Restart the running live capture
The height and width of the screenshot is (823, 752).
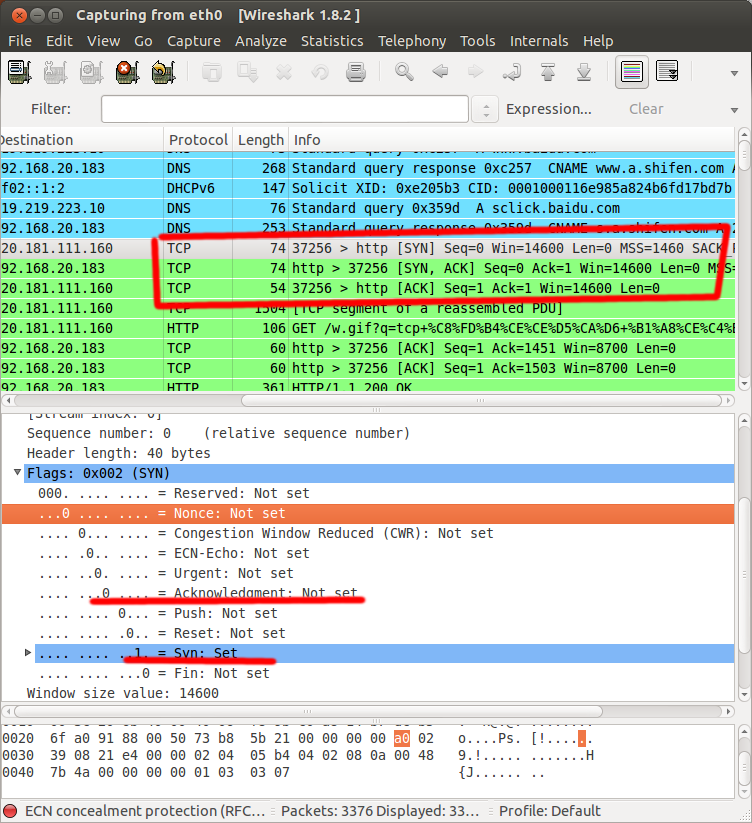[163, 72]
